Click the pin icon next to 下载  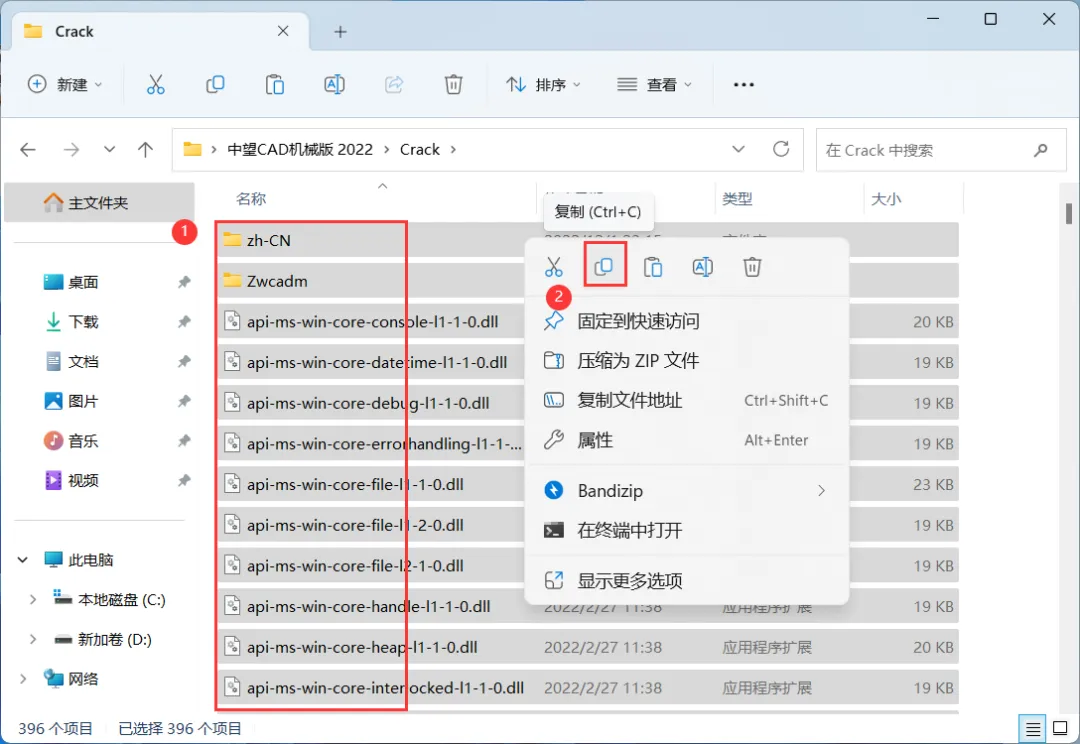pos(184,322)
